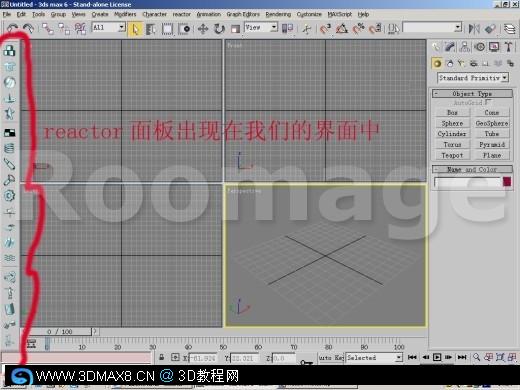Screen dimensions: 520x390
Task: Open the Utilities hammer panel tab
Action: click(508, 47)
